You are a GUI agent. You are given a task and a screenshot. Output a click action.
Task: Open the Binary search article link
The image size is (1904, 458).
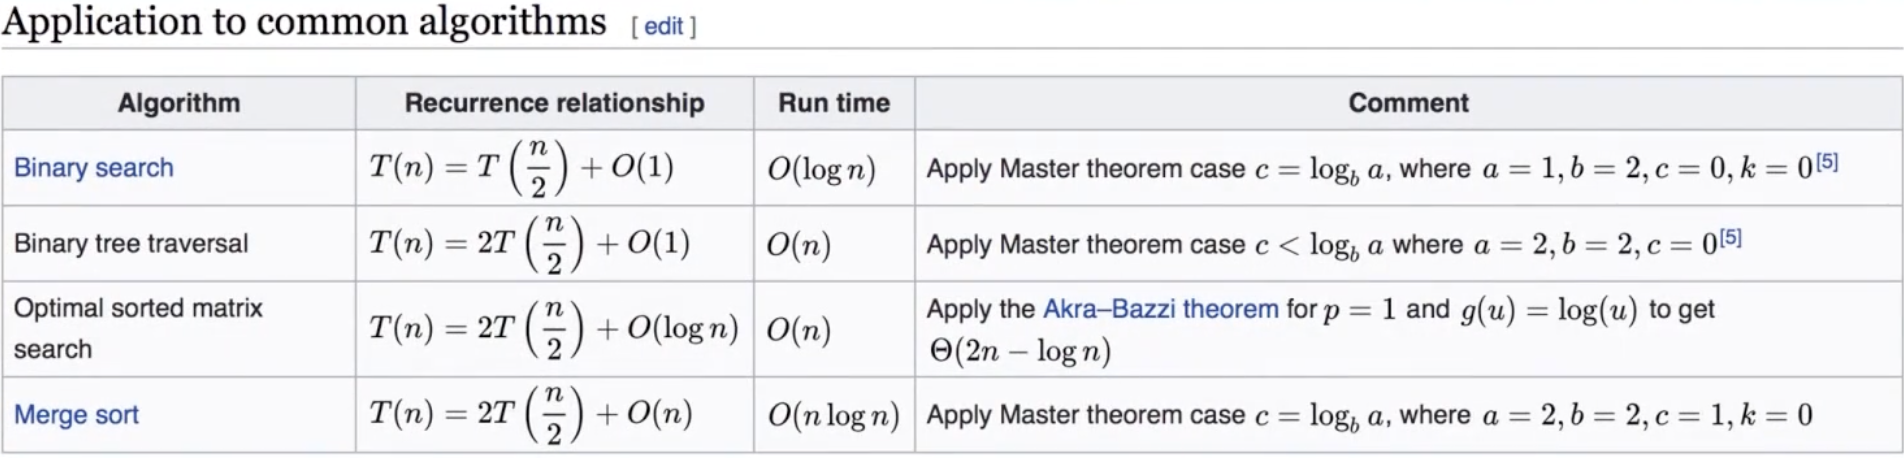[x=94, y=168]
